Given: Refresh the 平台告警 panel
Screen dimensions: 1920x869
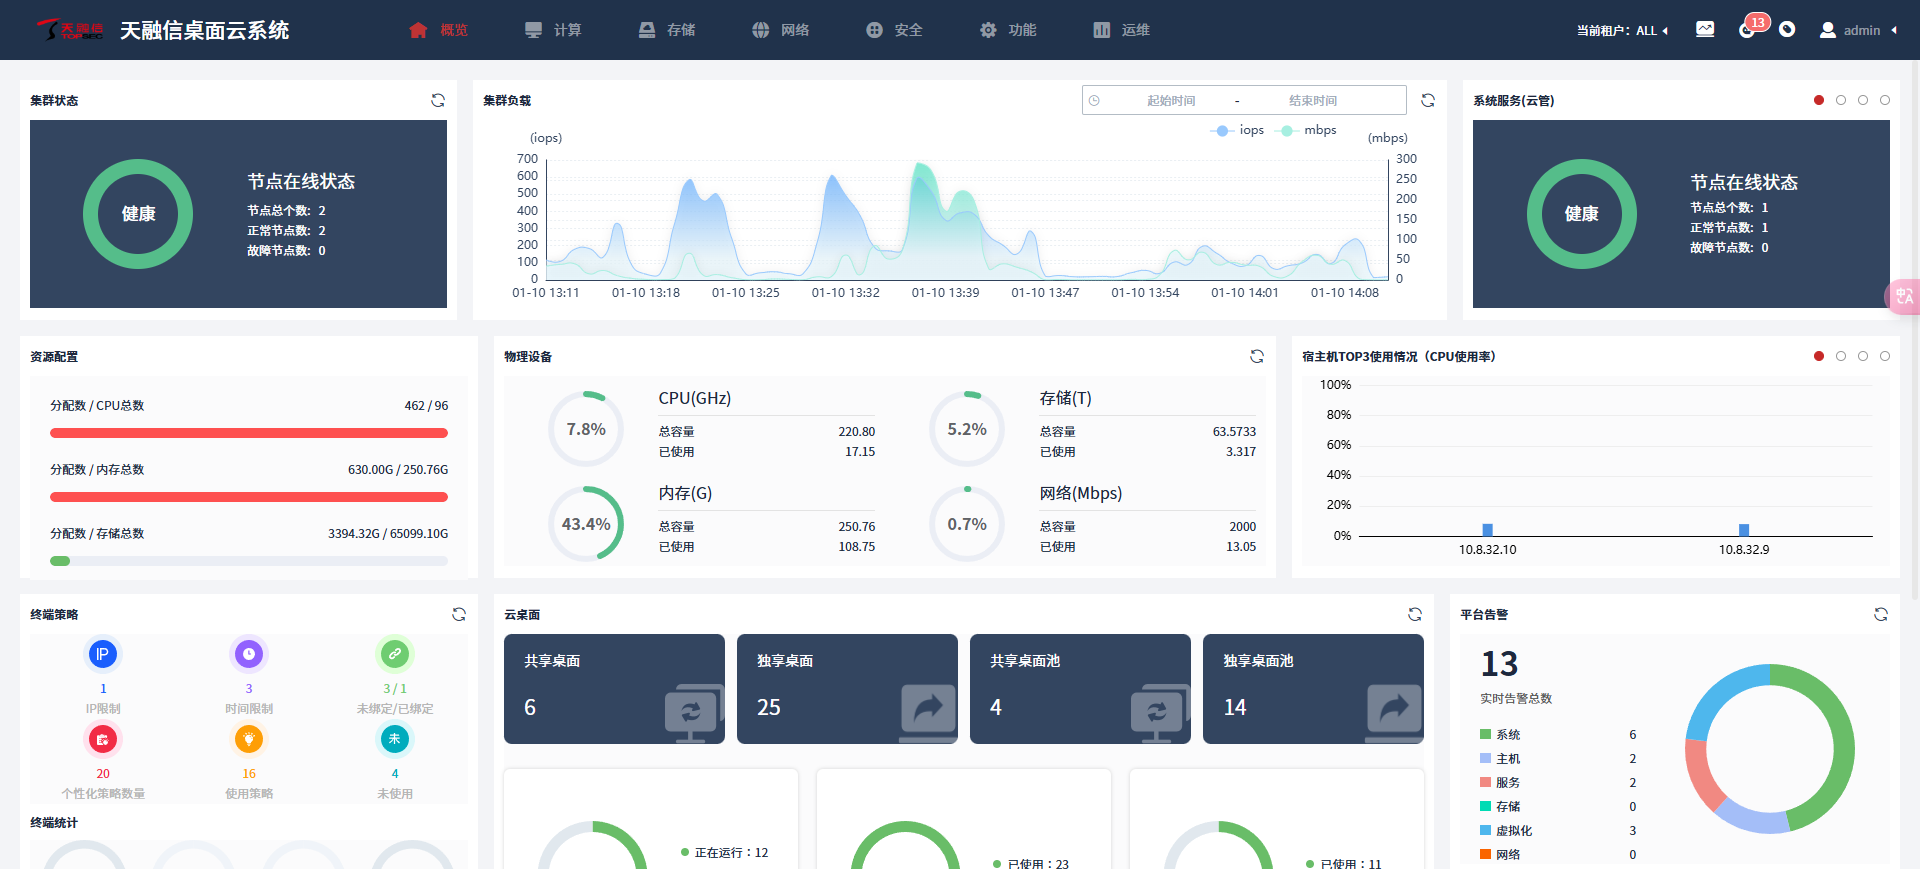Looking at the screenshot, I should 1881,614.
